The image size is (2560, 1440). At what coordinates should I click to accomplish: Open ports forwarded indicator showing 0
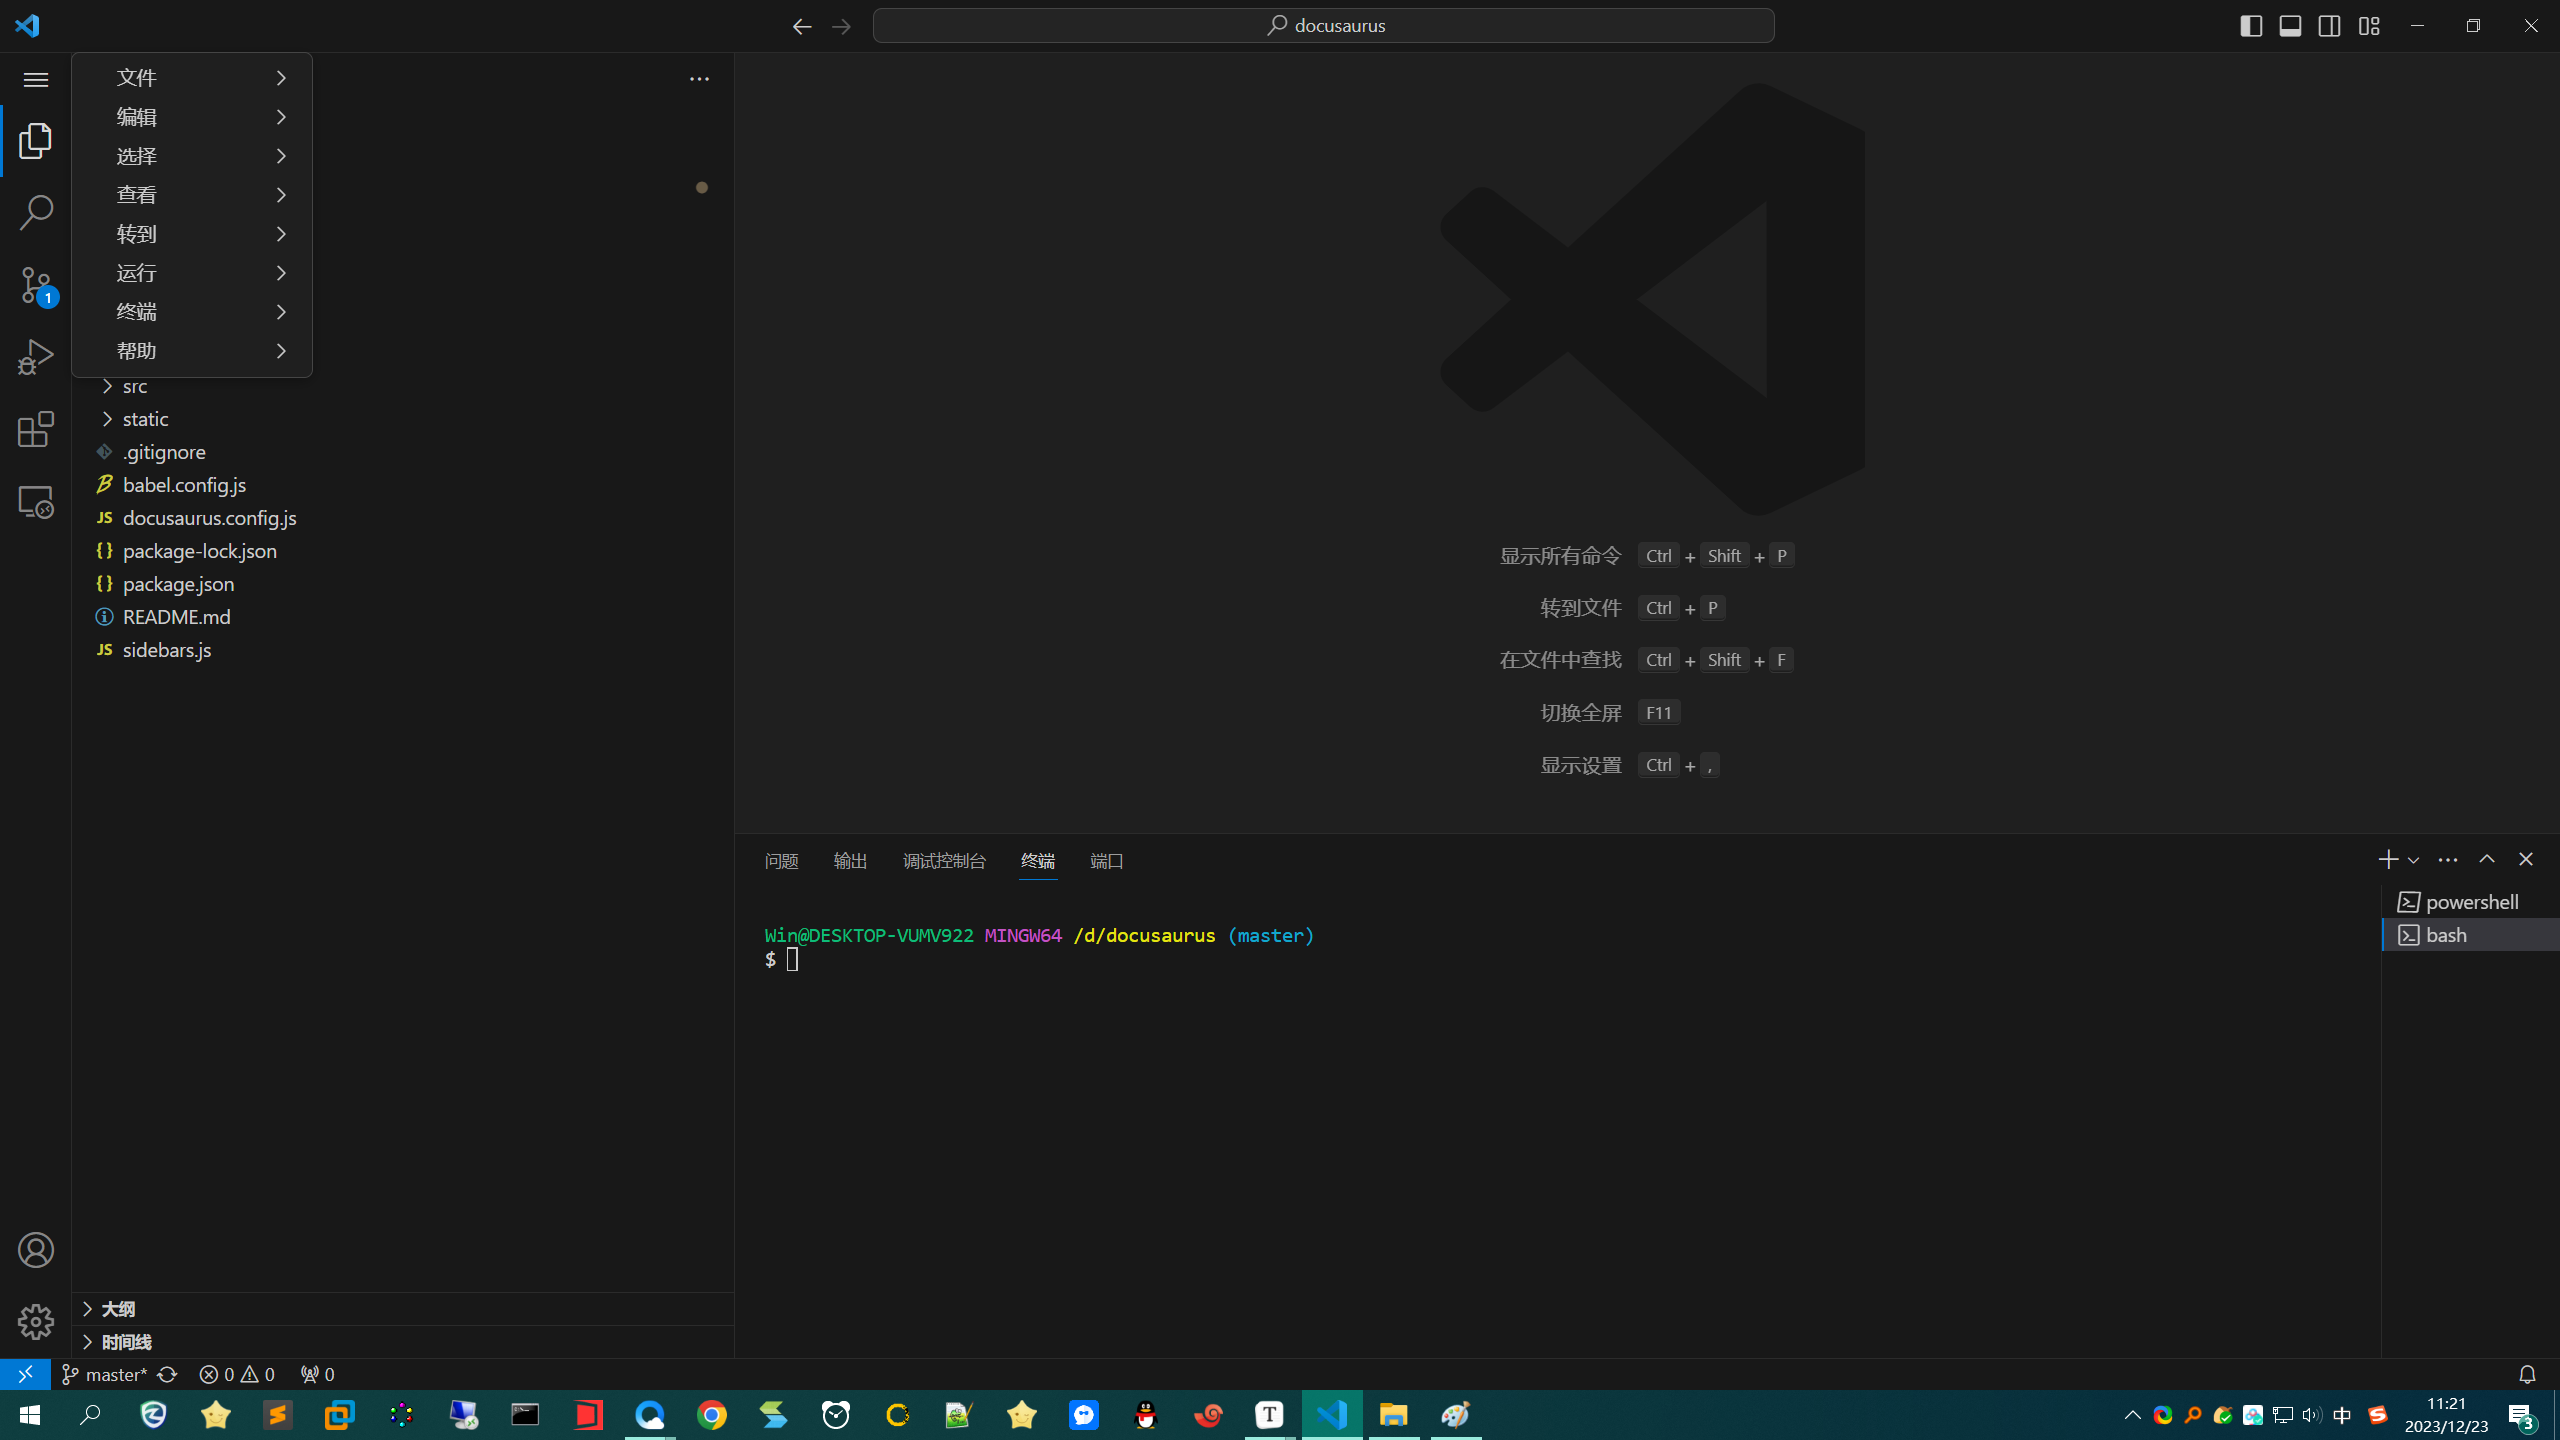pyautogui.click(x=317, y=1374)
